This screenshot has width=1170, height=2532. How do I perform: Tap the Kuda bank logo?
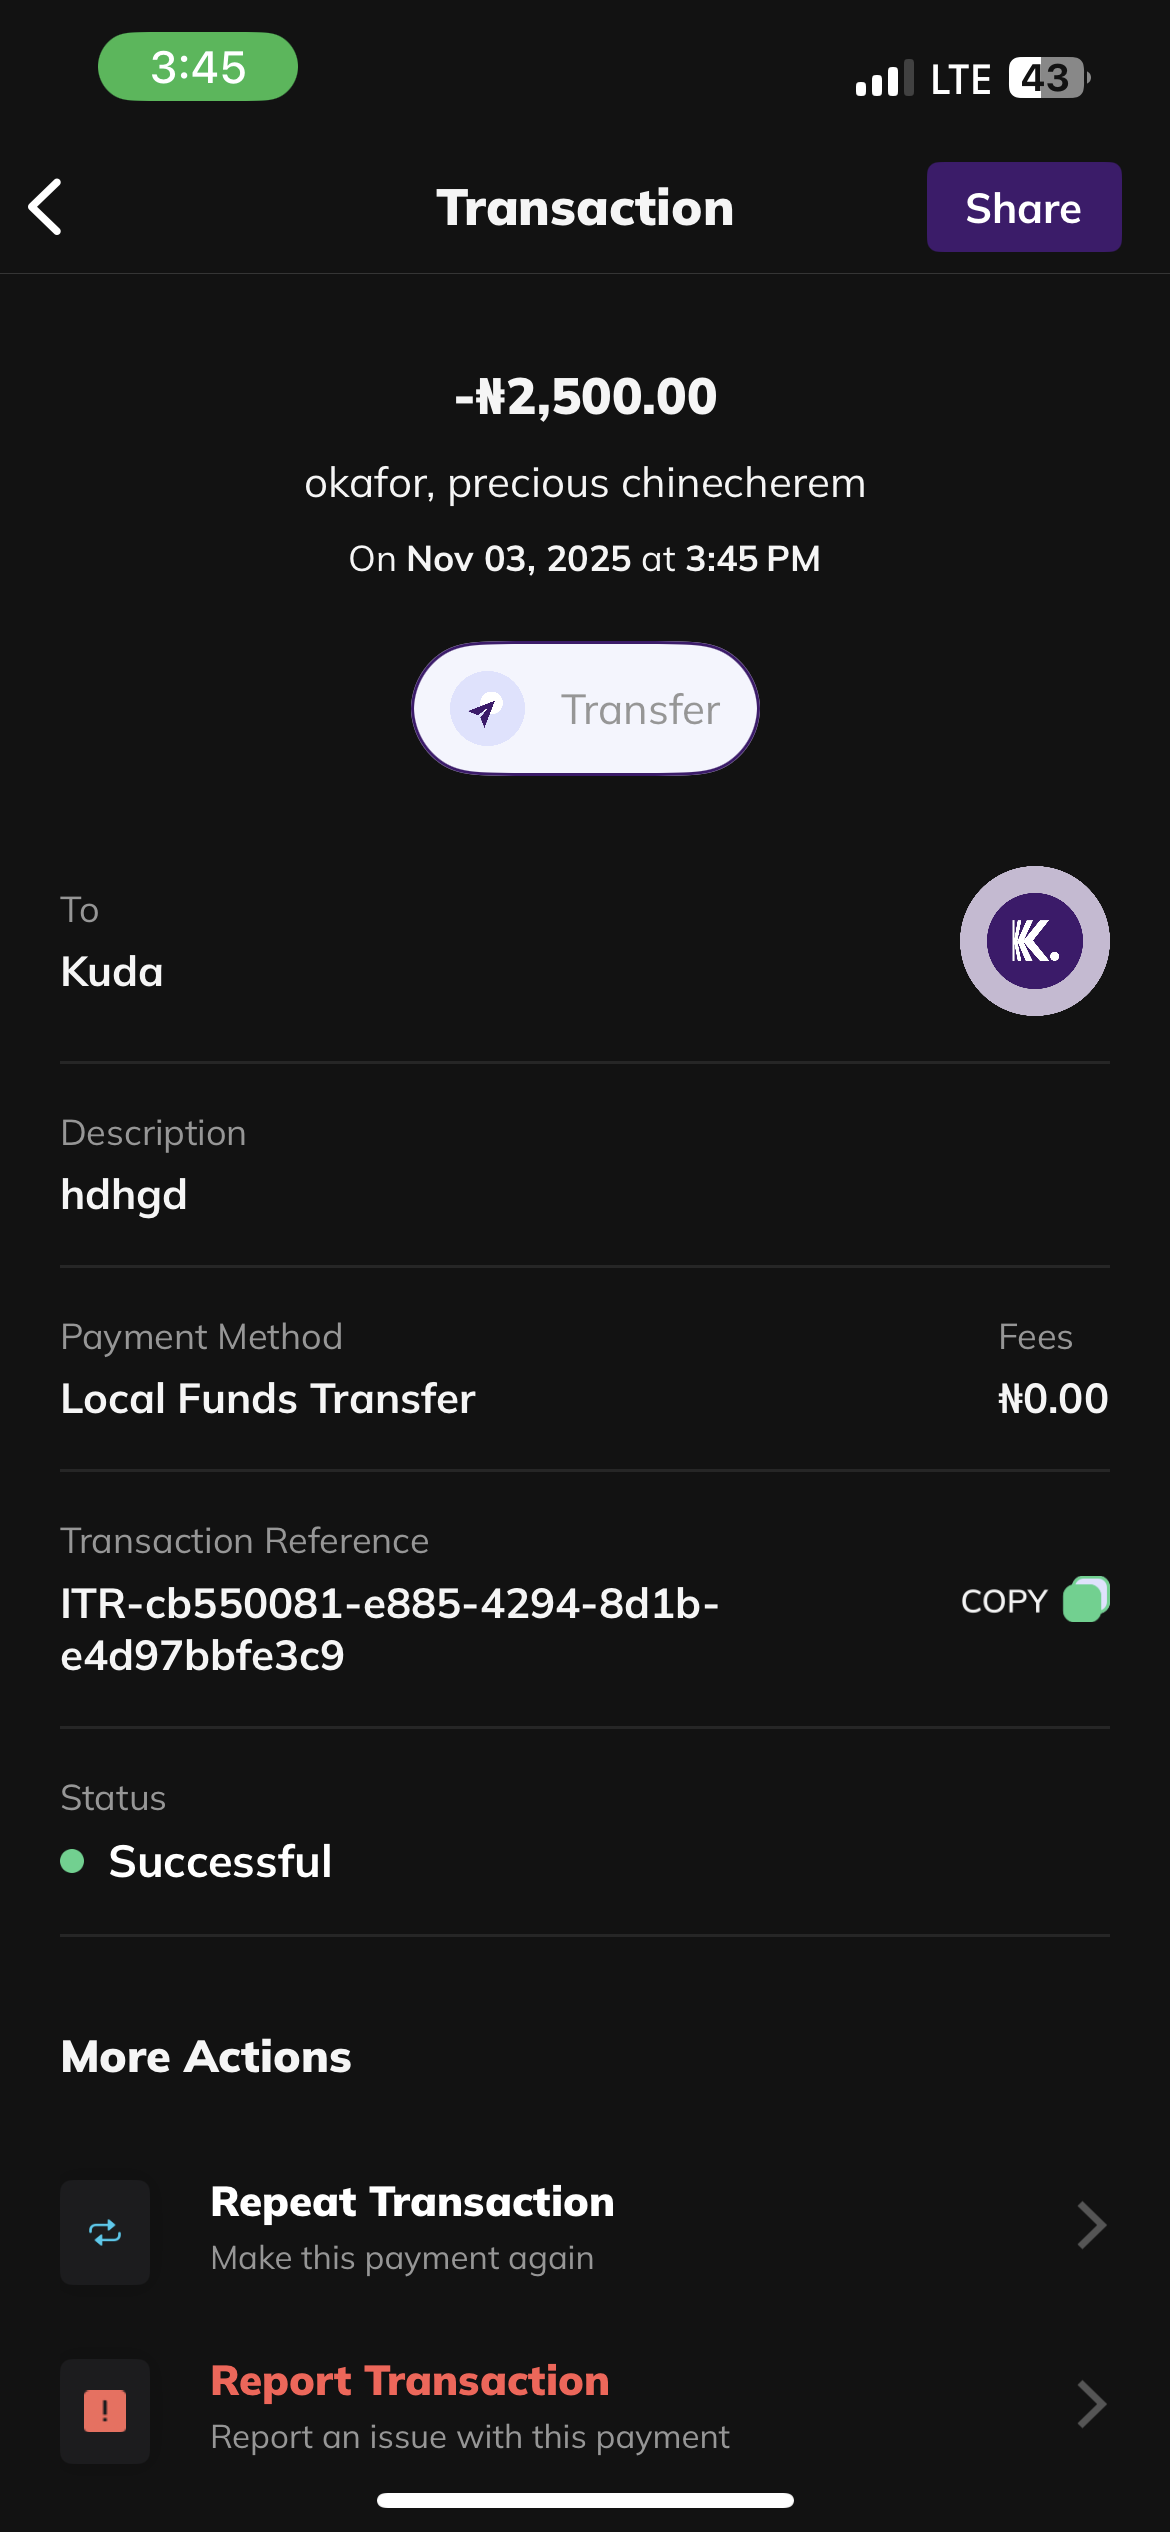point(1034,941)
